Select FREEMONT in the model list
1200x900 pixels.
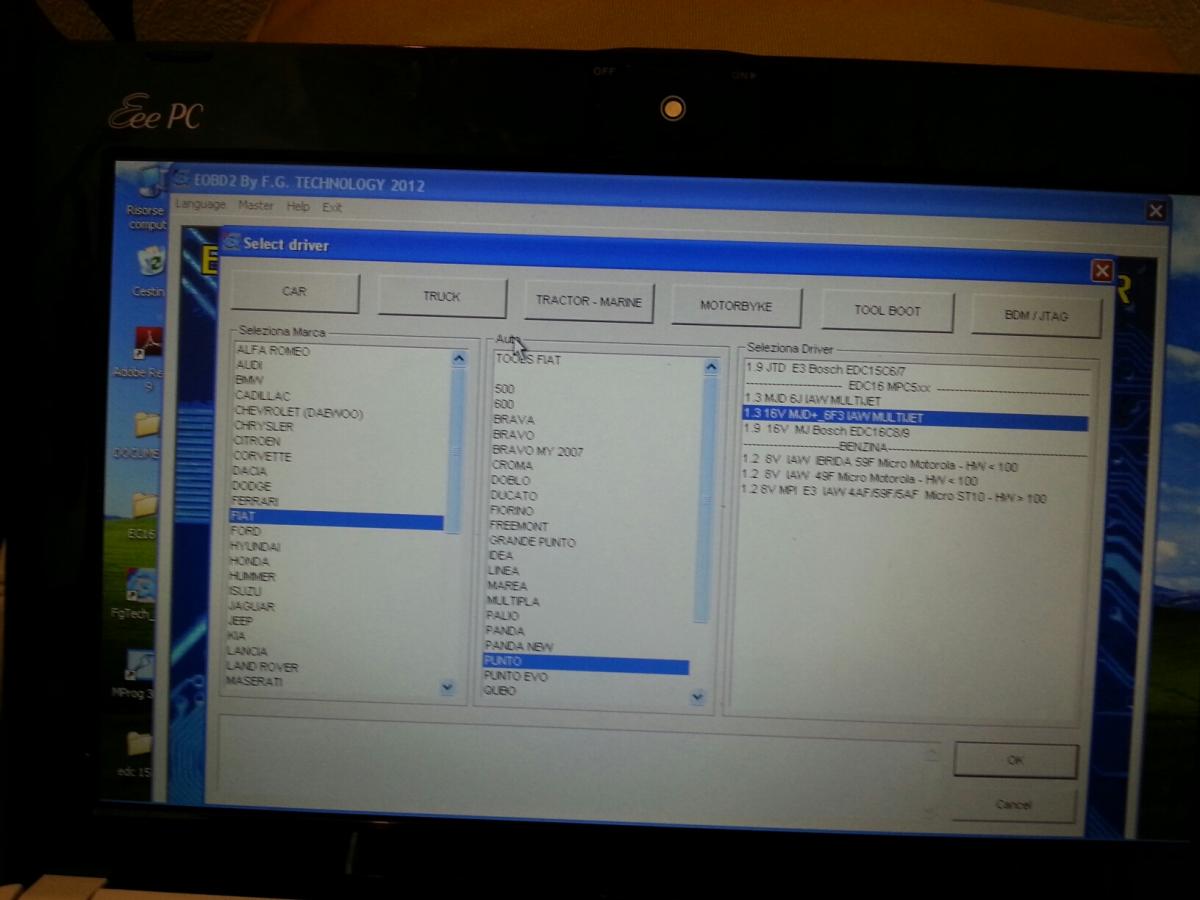pyautogui.click(x=518, y=526)
